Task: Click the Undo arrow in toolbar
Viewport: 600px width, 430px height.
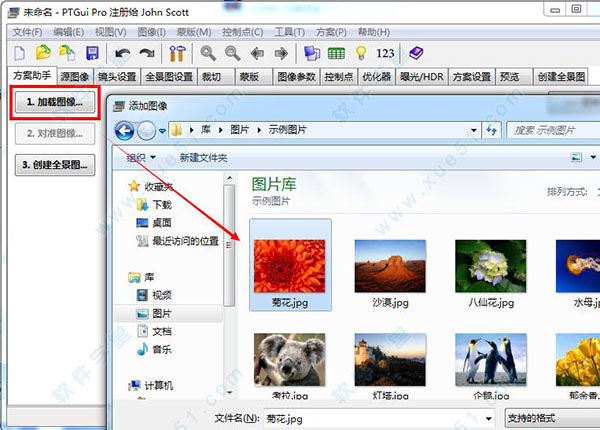Action: click(122, 53)
